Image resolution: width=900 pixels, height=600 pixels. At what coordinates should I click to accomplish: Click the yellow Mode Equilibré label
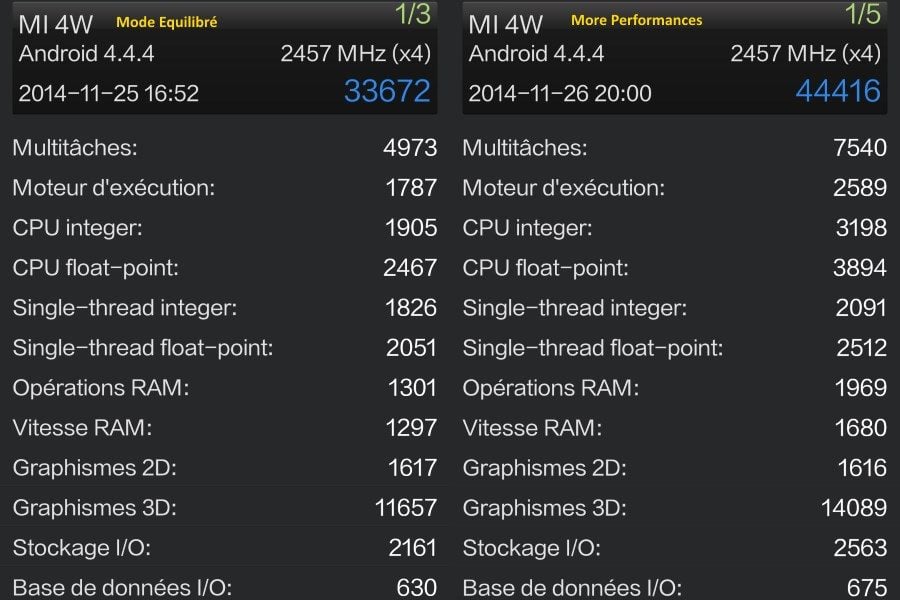tap(167, 21)
